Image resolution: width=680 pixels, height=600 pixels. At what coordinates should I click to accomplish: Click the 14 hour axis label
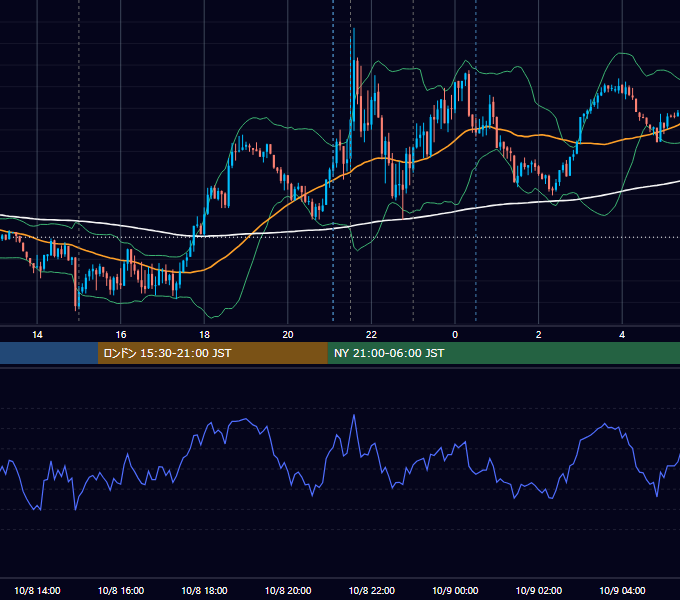coord(37,335)
